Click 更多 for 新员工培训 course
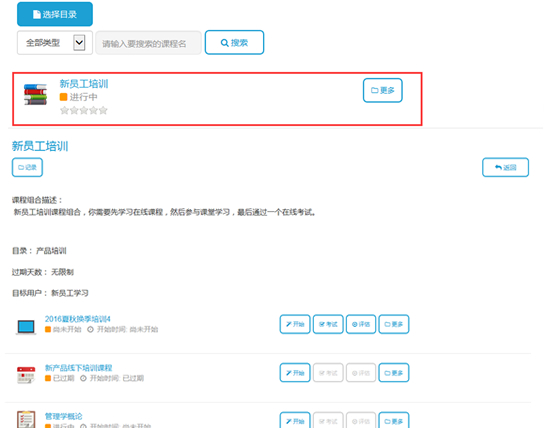 click(383, 90)
